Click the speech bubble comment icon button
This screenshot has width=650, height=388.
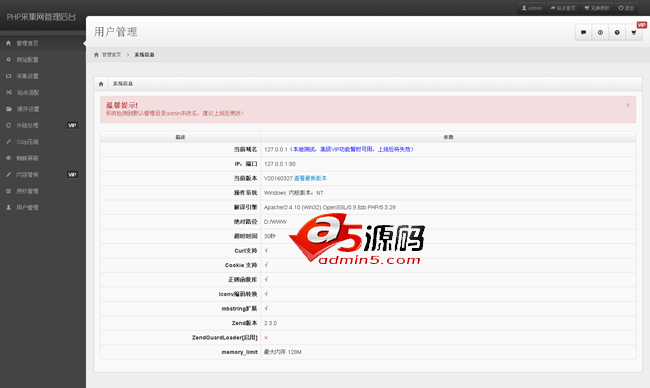[x=583, y=32]
